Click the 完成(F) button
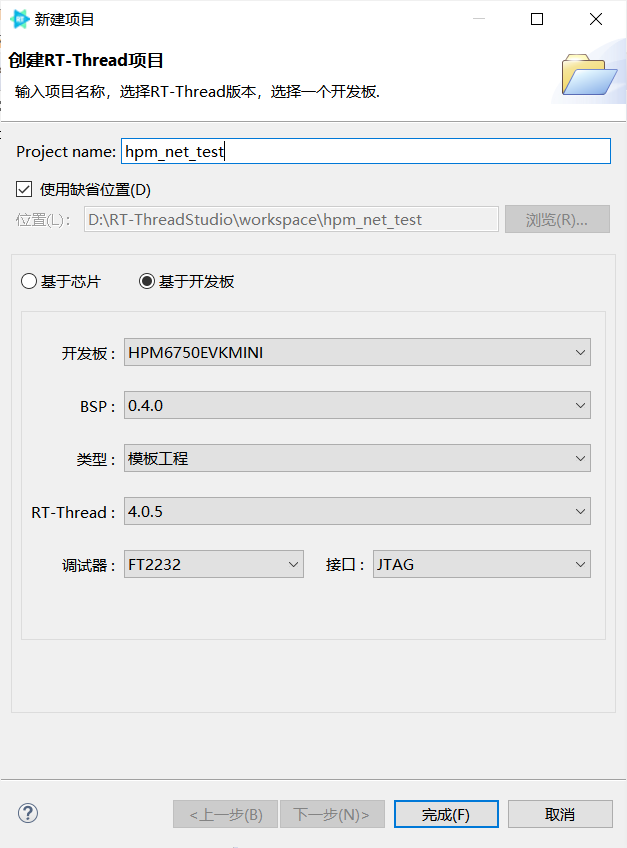This screenshot has width=627, height=848. click(x=446, y=813)
